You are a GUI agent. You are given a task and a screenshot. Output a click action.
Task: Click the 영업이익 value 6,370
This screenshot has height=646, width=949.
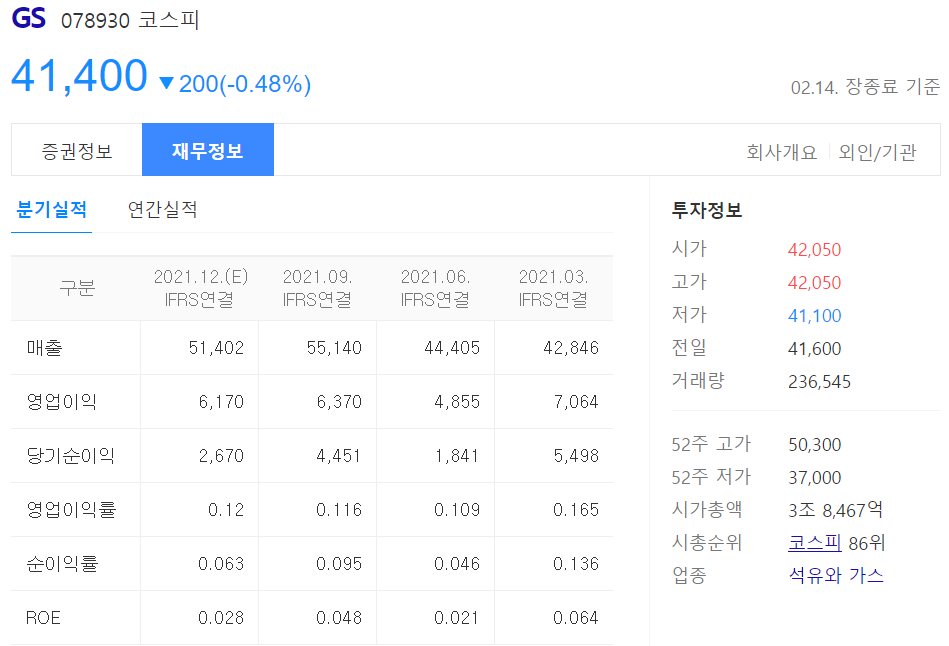coord(339,401)
